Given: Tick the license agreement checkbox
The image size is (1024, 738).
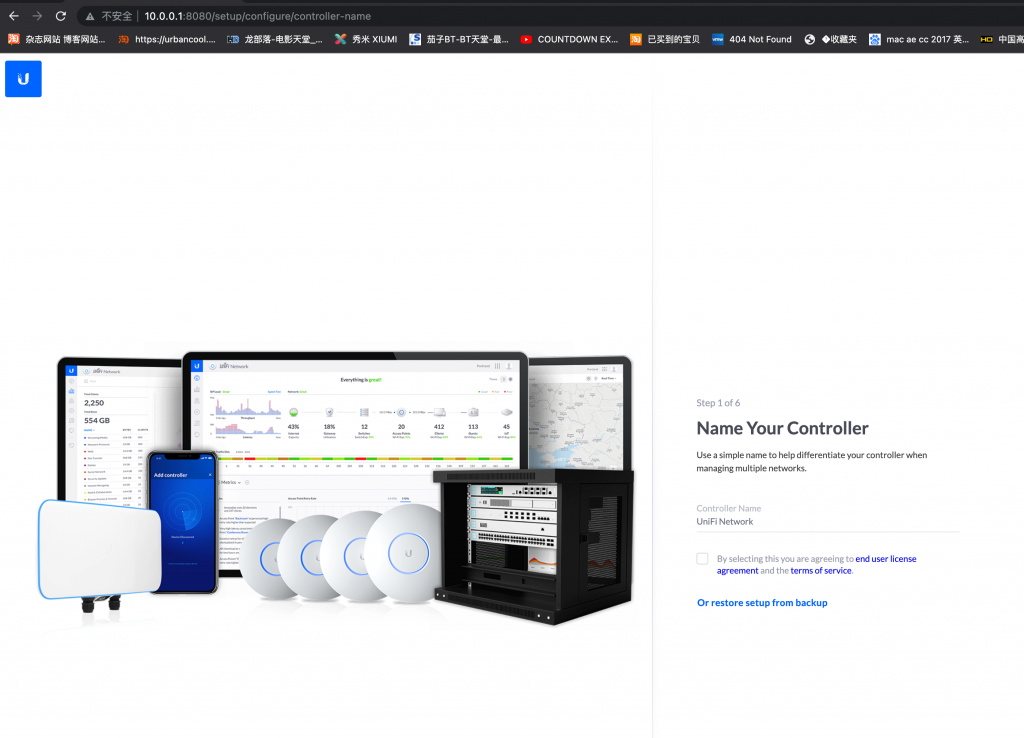Looking at the screenshot, I should click(702, 558).
